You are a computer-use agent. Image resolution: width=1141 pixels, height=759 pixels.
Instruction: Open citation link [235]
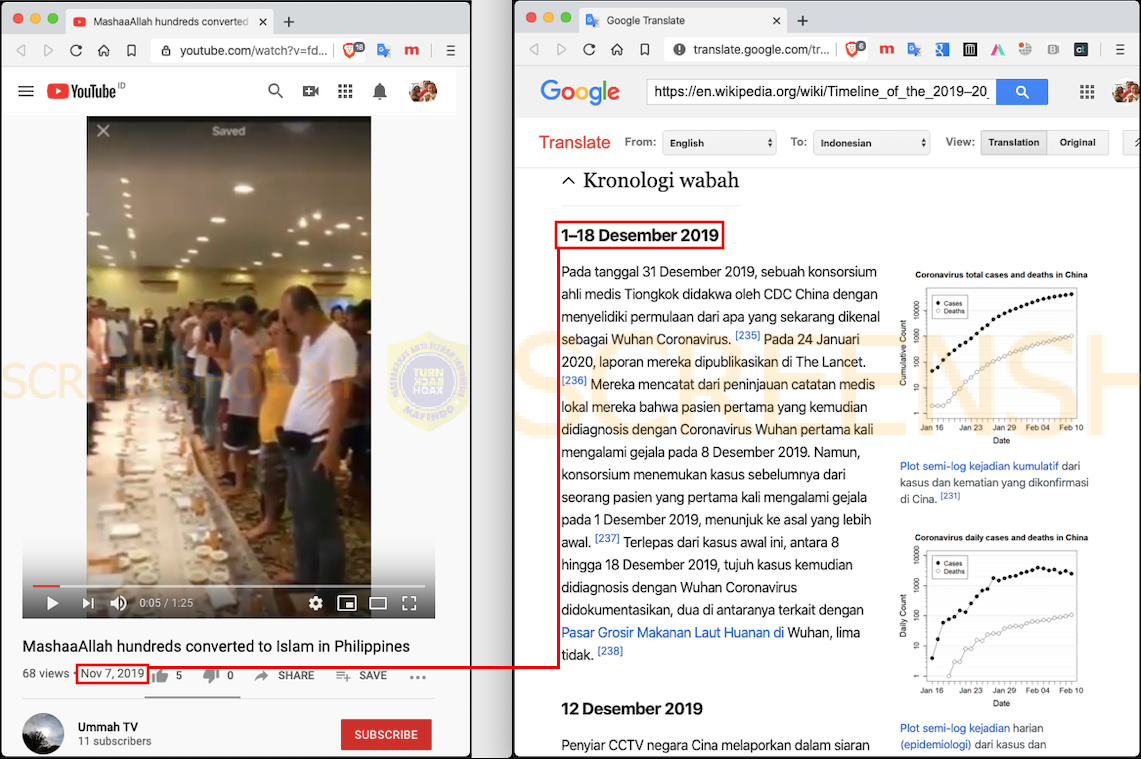click(747, 335)
